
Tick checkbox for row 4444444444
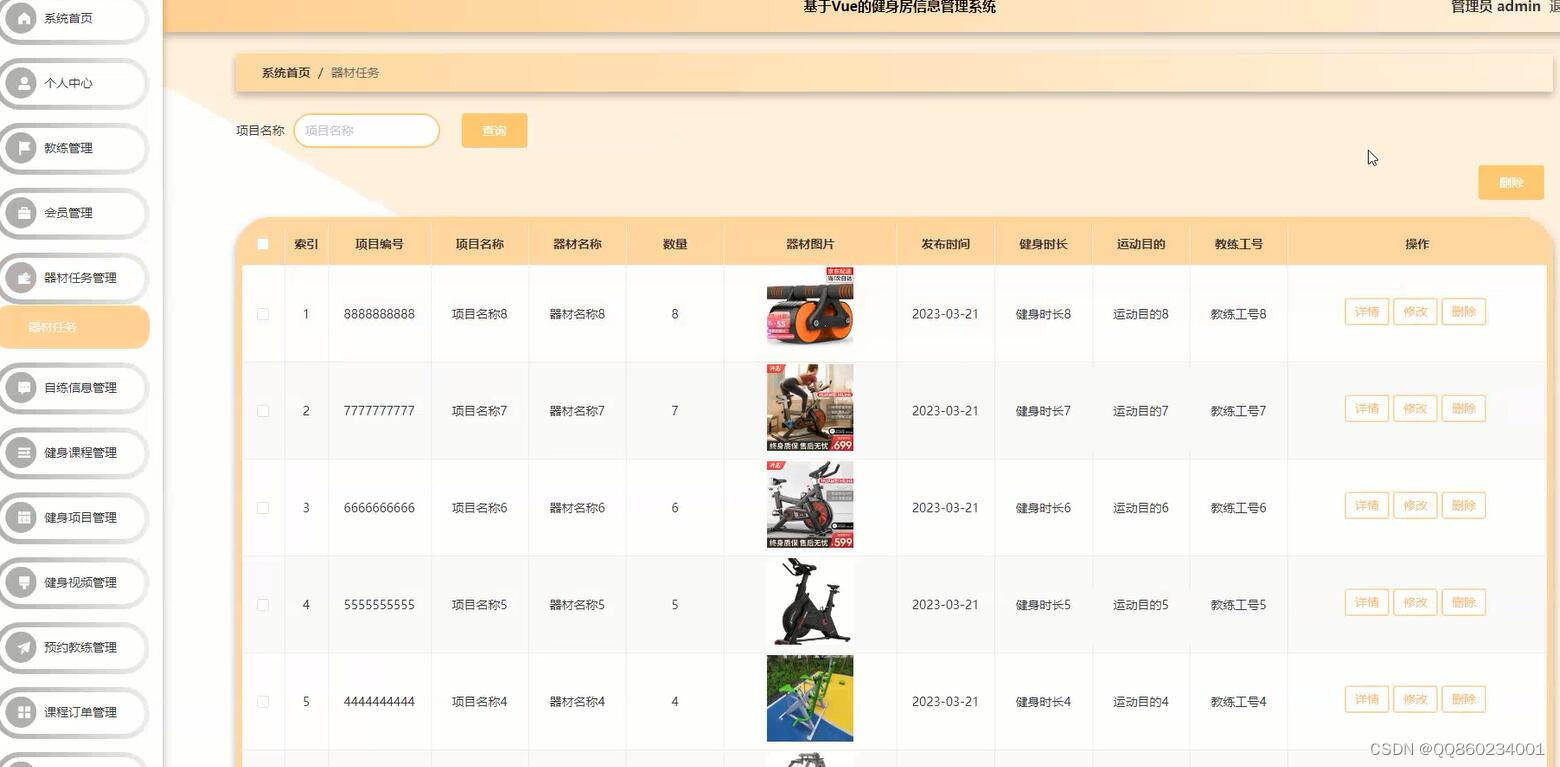click(x=263, y=702)
